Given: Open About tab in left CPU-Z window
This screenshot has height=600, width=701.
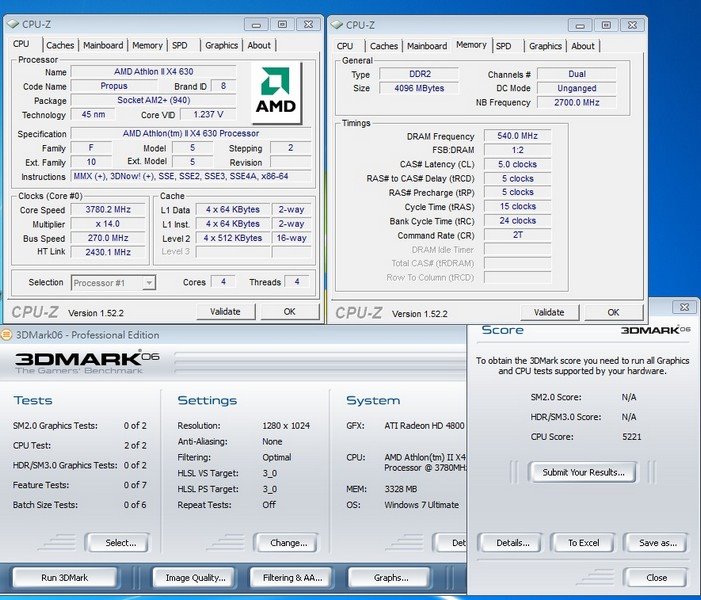Looking at the screenshot, I should 259,45.
